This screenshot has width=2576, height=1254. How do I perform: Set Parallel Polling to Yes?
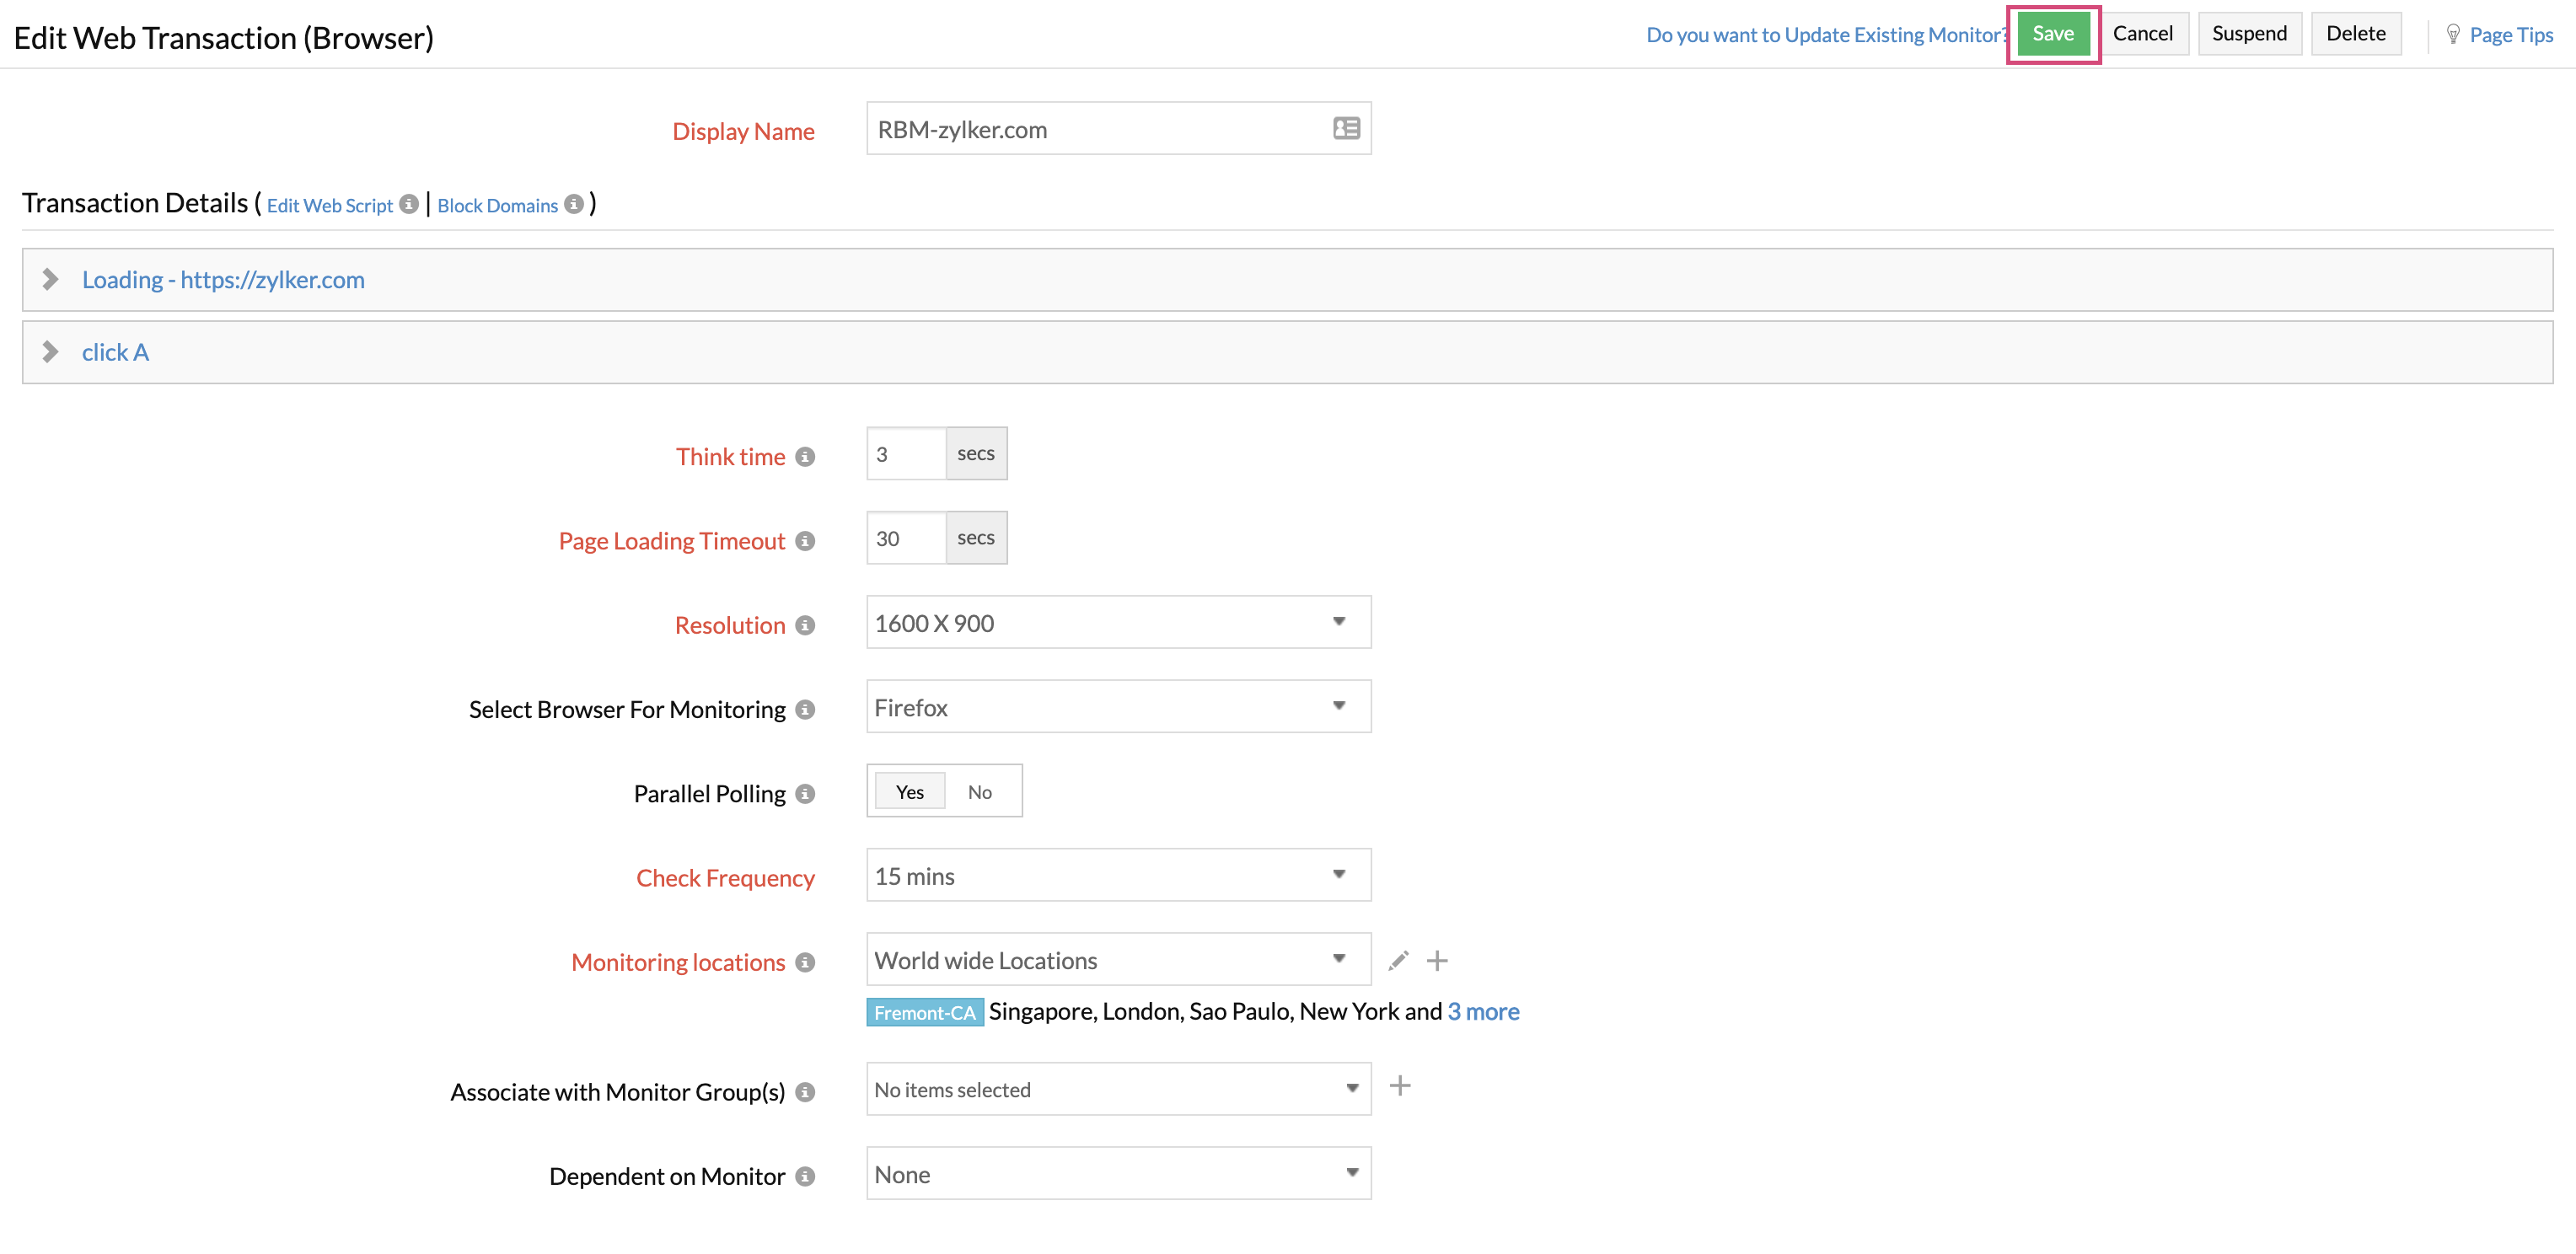point(909,791)
